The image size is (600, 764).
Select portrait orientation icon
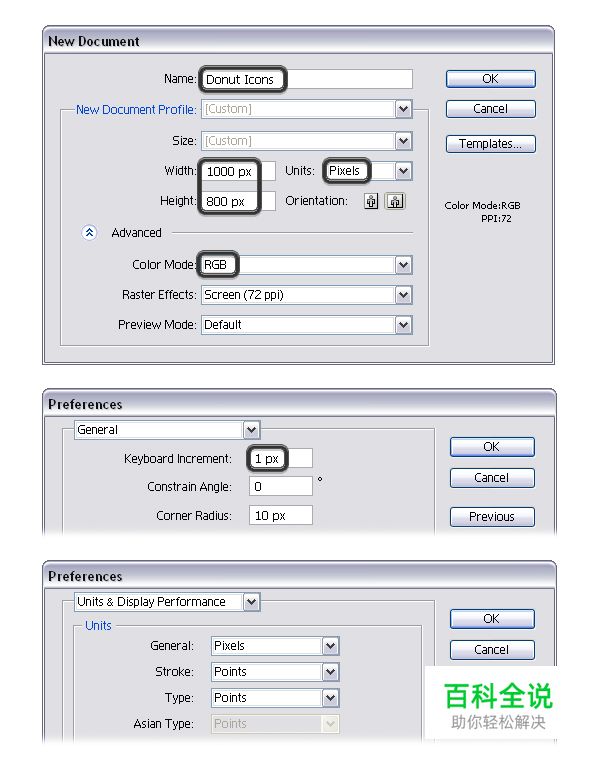pyautogui.click(x=372, y=201)
